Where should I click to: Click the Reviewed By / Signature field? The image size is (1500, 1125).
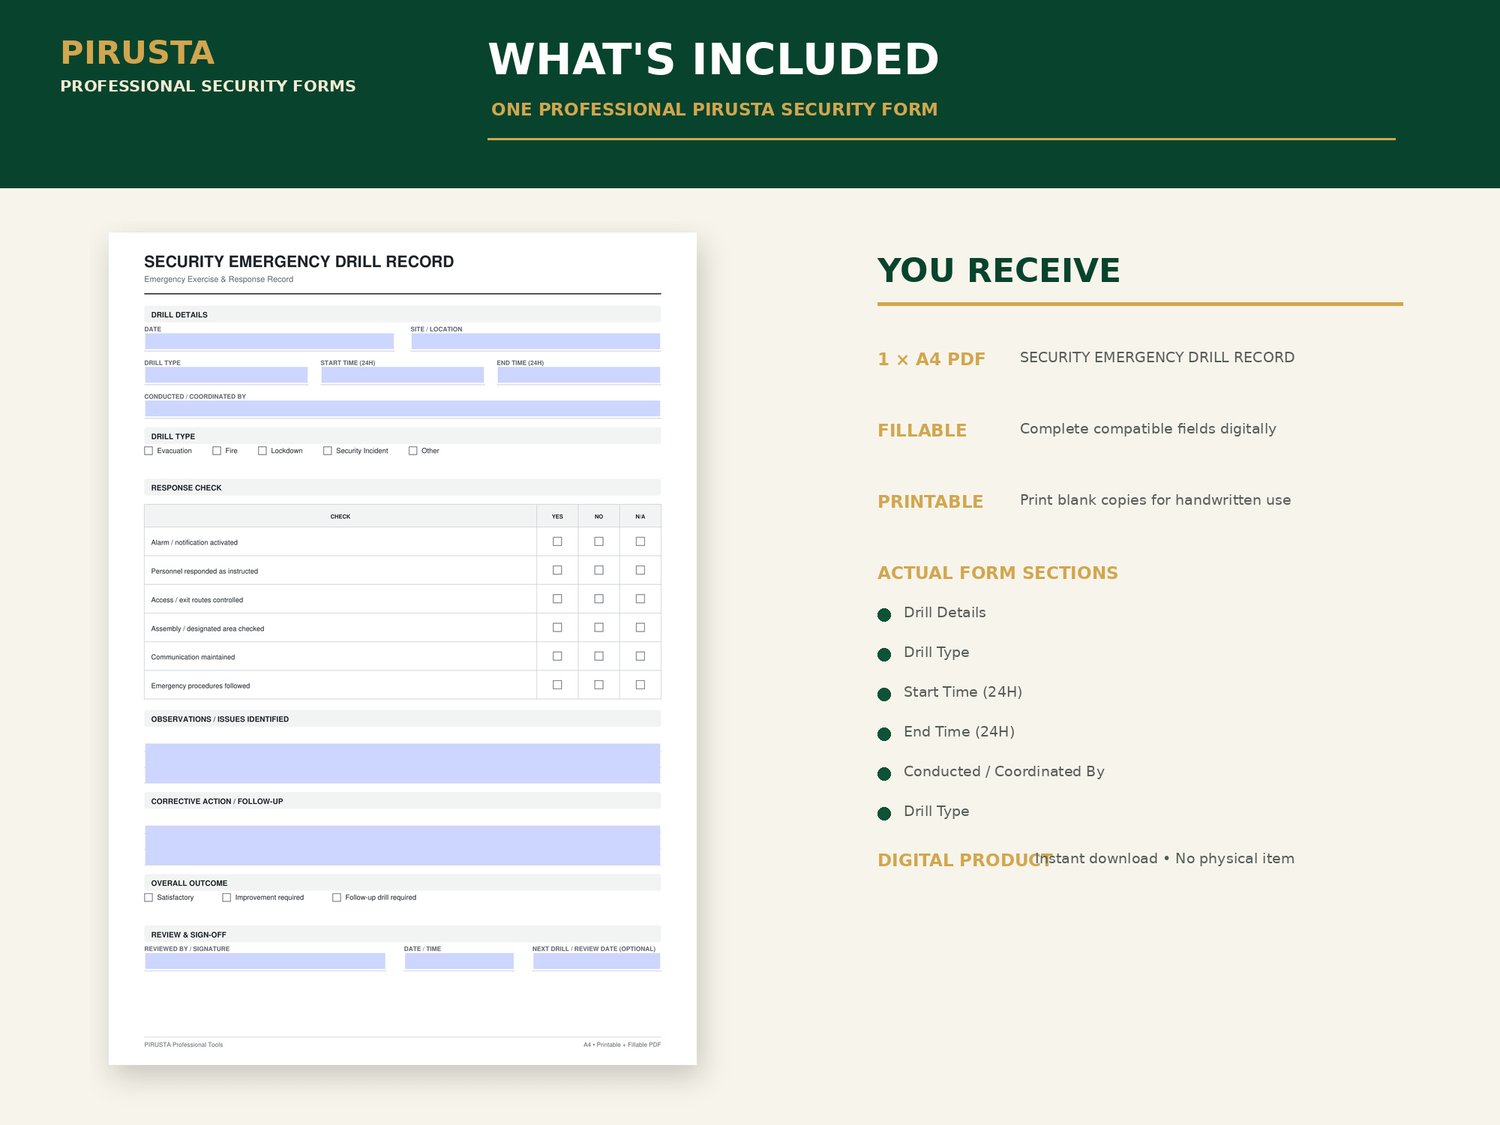pos(265,961)
